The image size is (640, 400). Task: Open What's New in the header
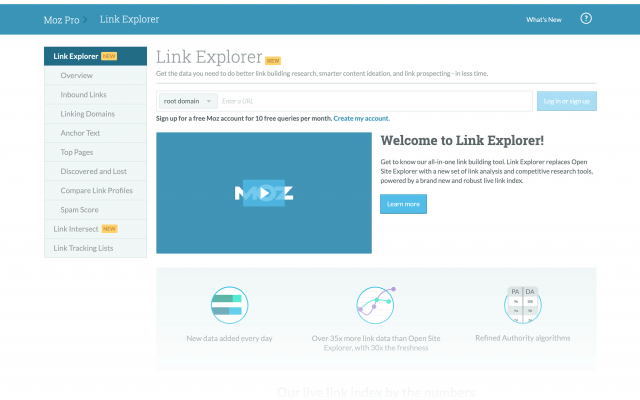(544, 20)
